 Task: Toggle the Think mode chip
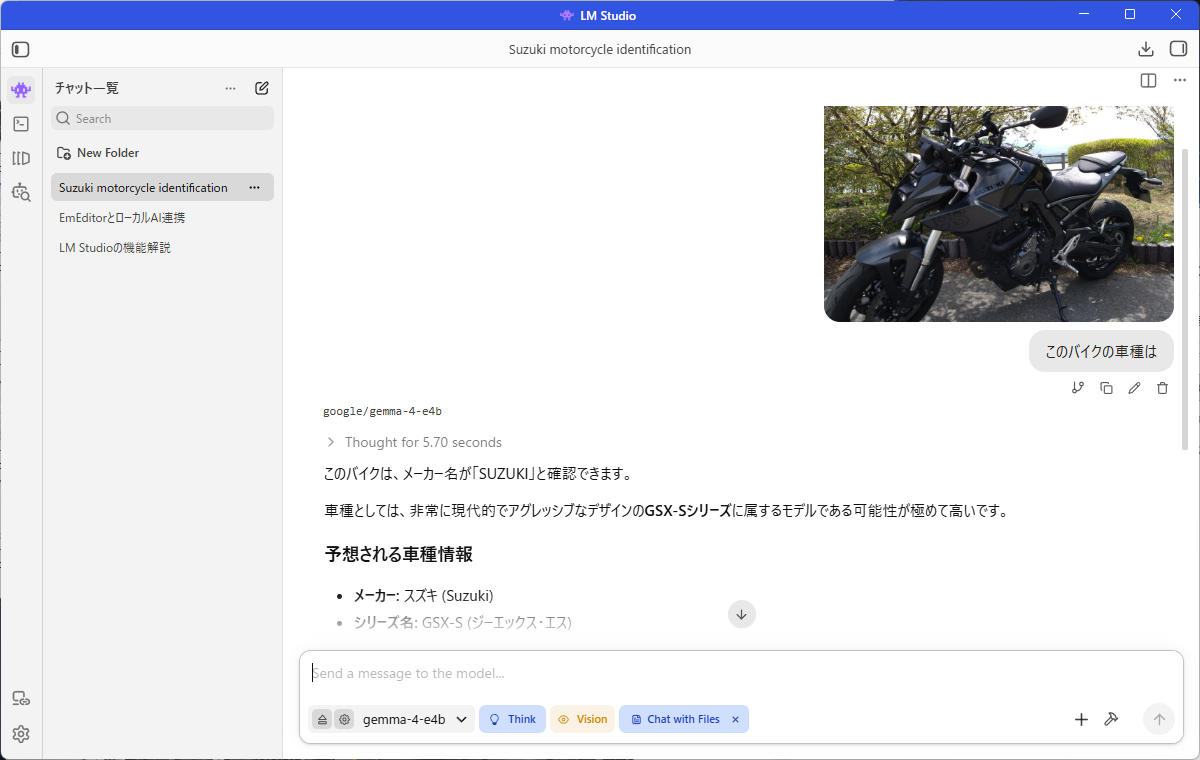512,719
